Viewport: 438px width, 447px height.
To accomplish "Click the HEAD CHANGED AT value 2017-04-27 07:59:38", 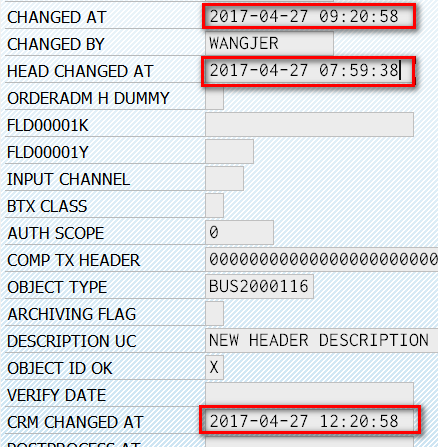I will coord(309,71).
